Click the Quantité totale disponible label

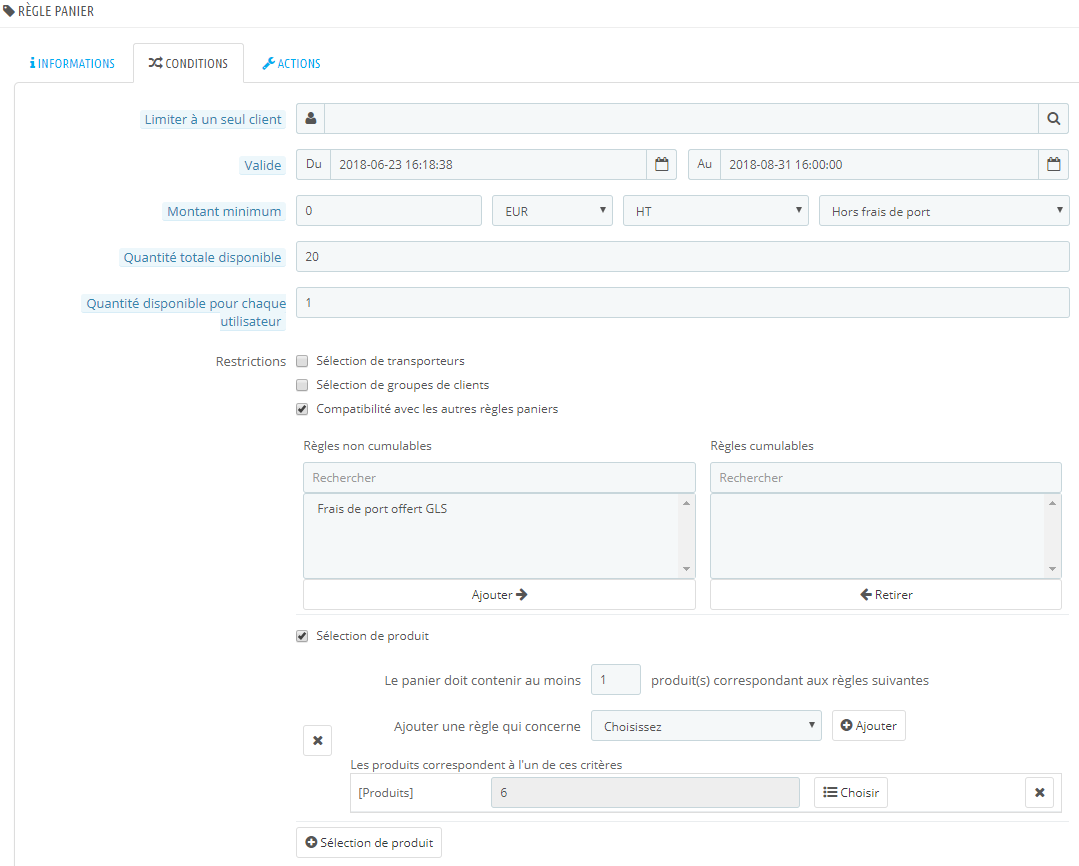pos(202,257)
